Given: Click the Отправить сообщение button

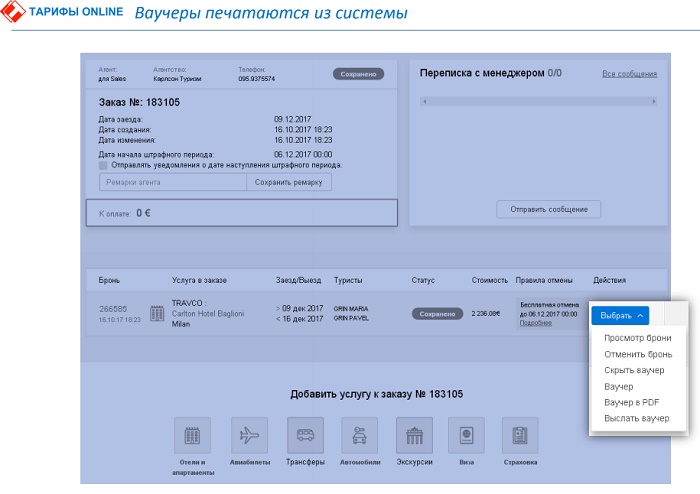Looking at the screenshot, I should click(x=548, y=210).
